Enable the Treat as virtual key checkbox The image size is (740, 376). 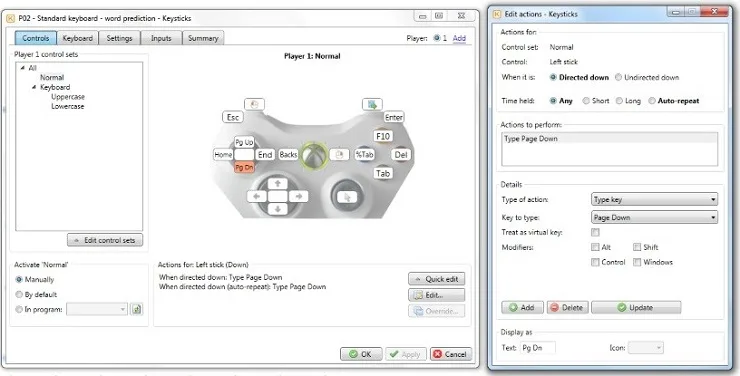(595, 232)
